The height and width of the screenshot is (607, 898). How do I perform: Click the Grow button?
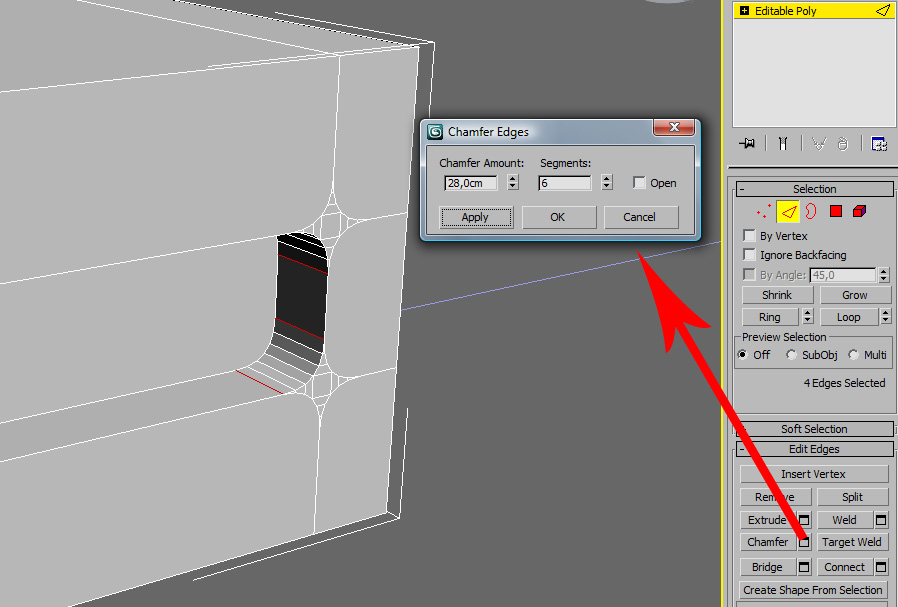(855, 295)
